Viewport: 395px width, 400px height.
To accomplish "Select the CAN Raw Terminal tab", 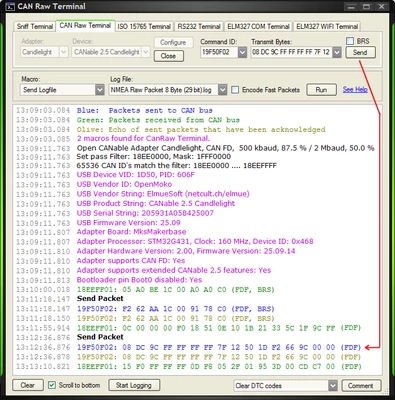I will click(85, 25).
